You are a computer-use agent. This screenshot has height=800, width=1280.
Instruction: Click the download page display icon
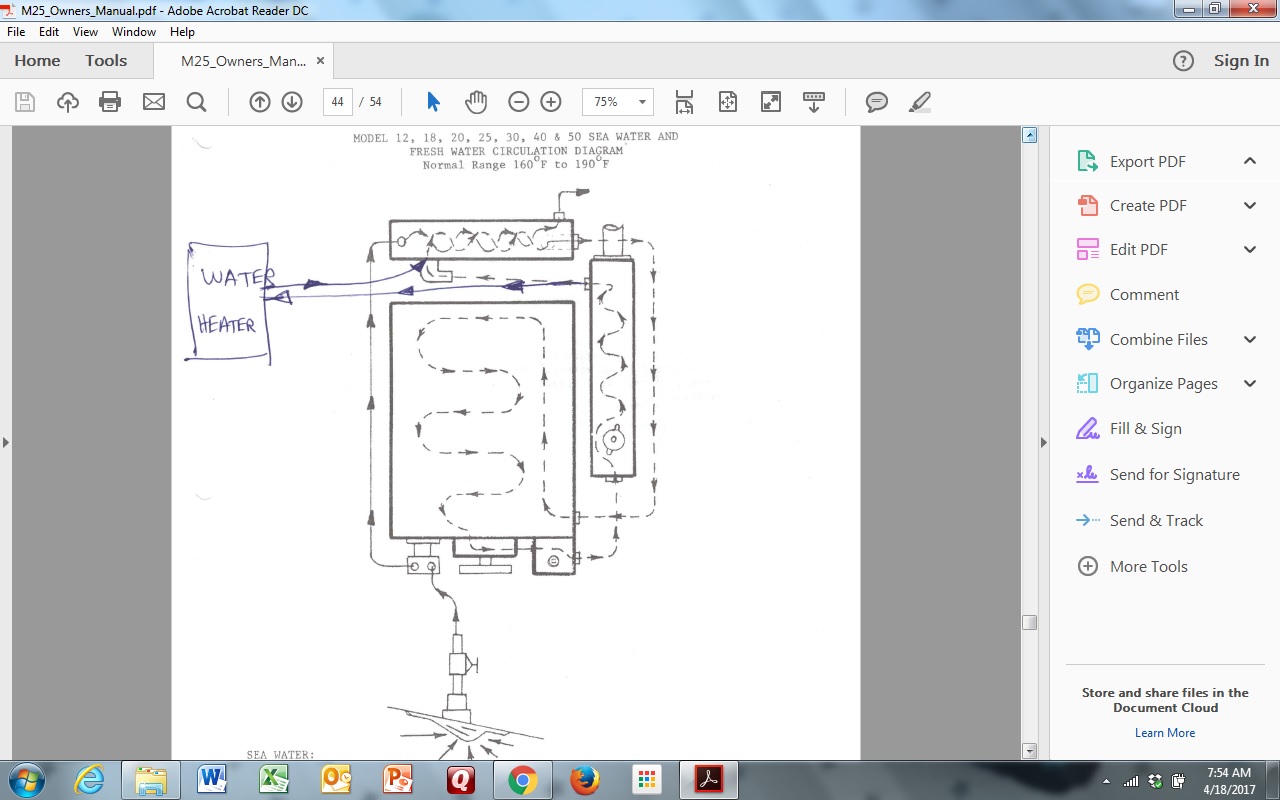click(814, 101)
